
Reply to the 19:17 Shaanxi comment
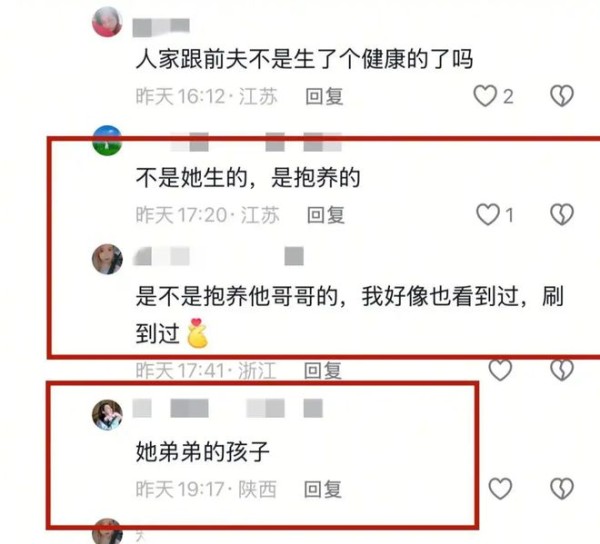[323, 489]
